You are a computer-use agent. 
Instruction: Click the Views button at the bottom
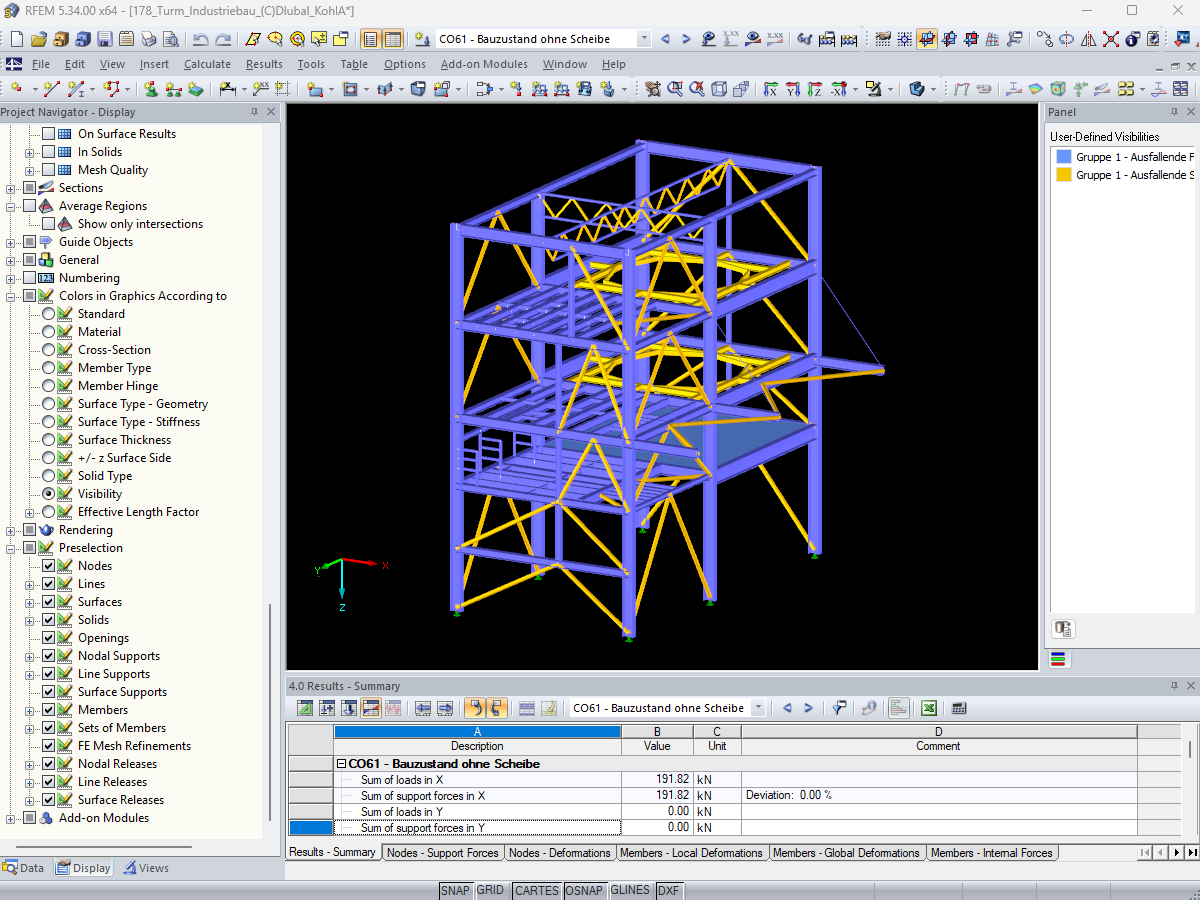146,867
